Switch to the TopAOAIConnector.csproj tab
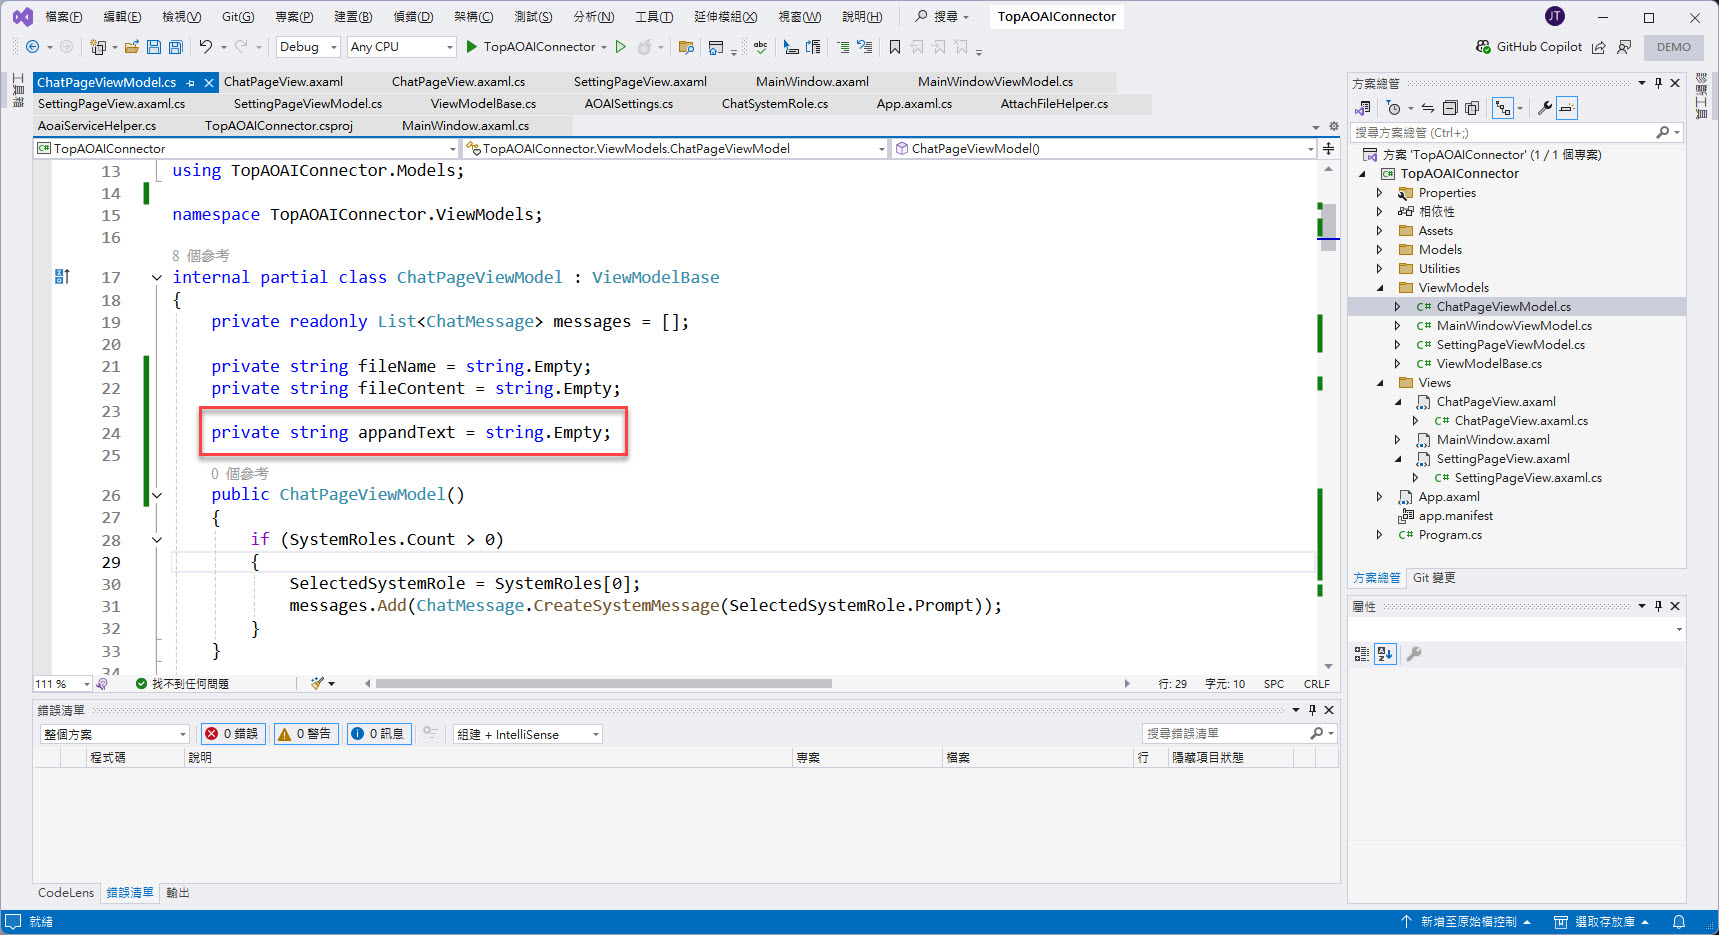Image resolution: width=1719 pixels, height=935 pixels. click(x=279, y=126)
